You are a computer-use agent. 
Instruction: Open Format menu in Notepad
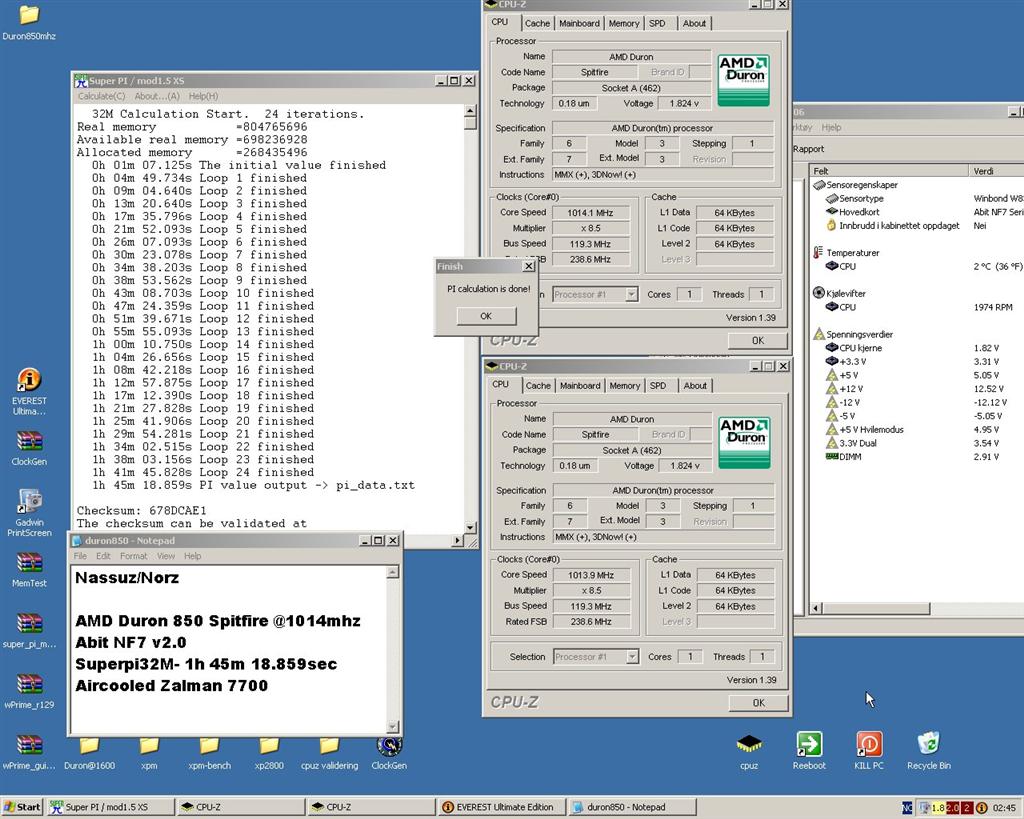coord(133,556)
